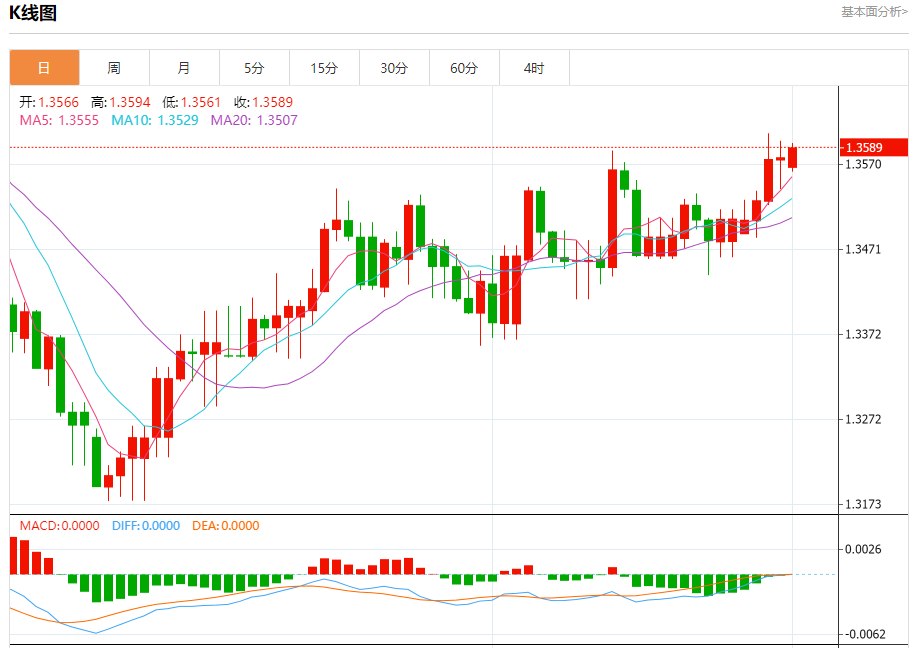Screen dimensions: 915x648
Task: Click the opening price value 1.3566
Action: [58, 102]
